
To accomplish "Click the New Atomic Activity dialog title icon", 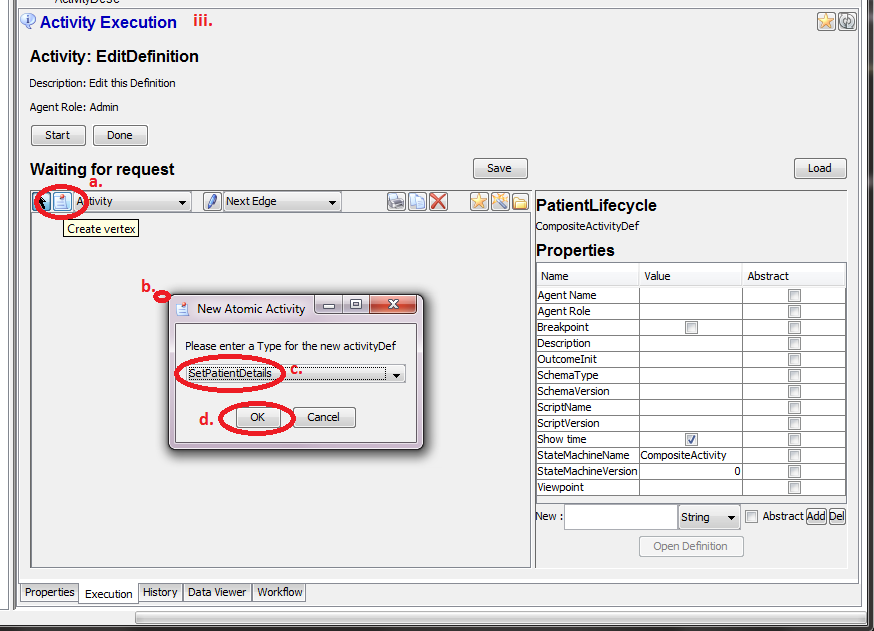I will pyautogui.click(x=183, y=308).
